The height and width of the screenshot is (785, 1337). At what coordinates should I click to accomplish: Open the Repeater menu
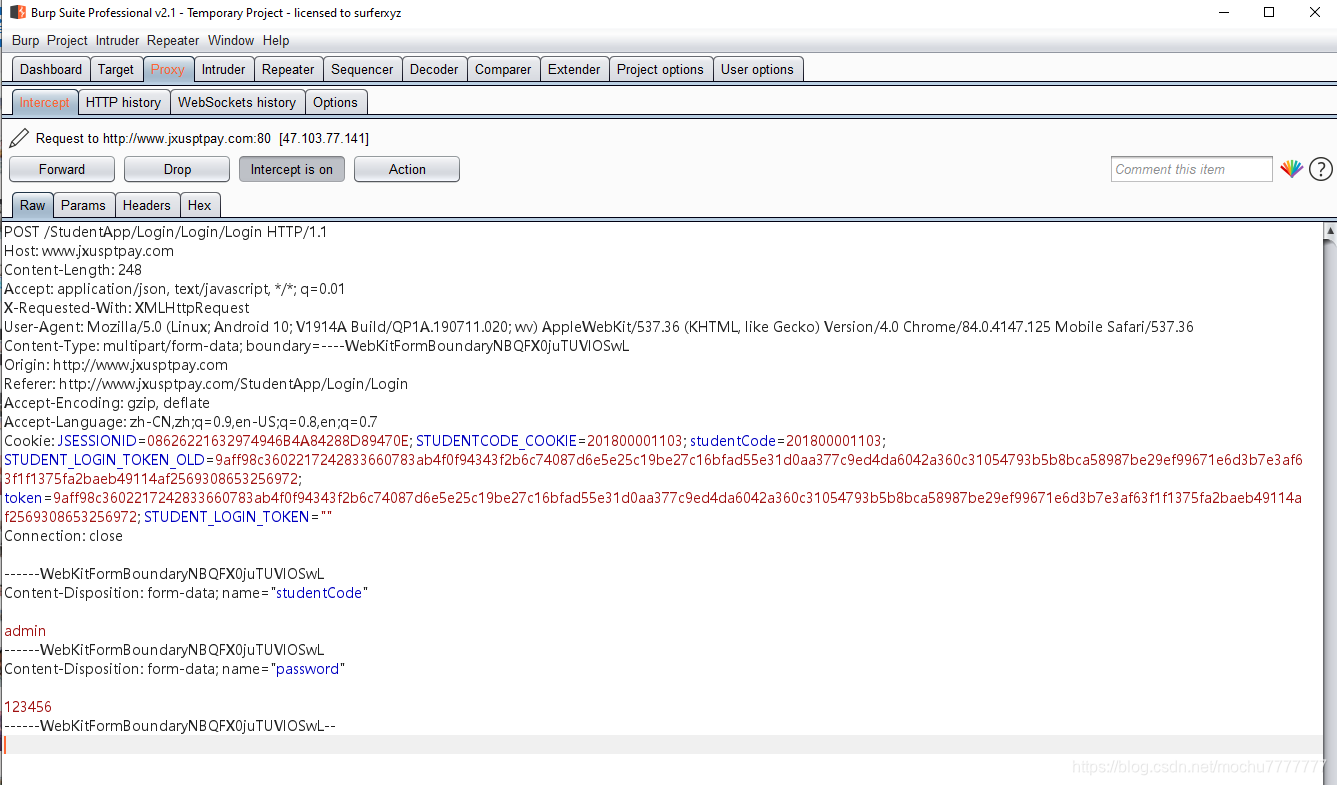(x=173, y=41)
